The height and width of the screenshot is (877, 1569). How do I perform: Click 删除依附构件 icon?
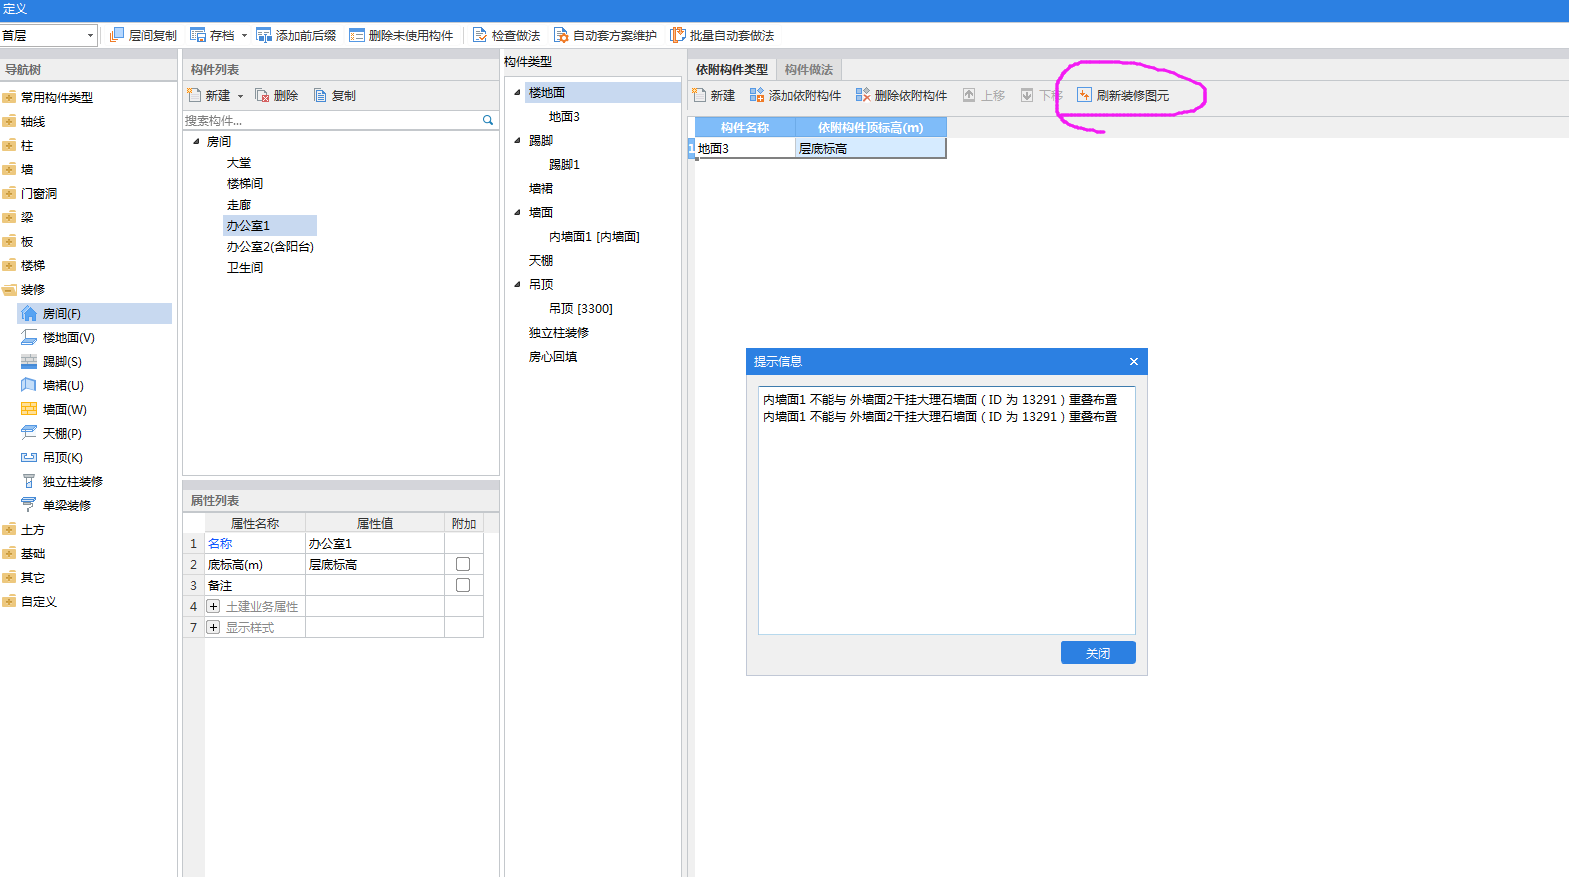[863, 95]
